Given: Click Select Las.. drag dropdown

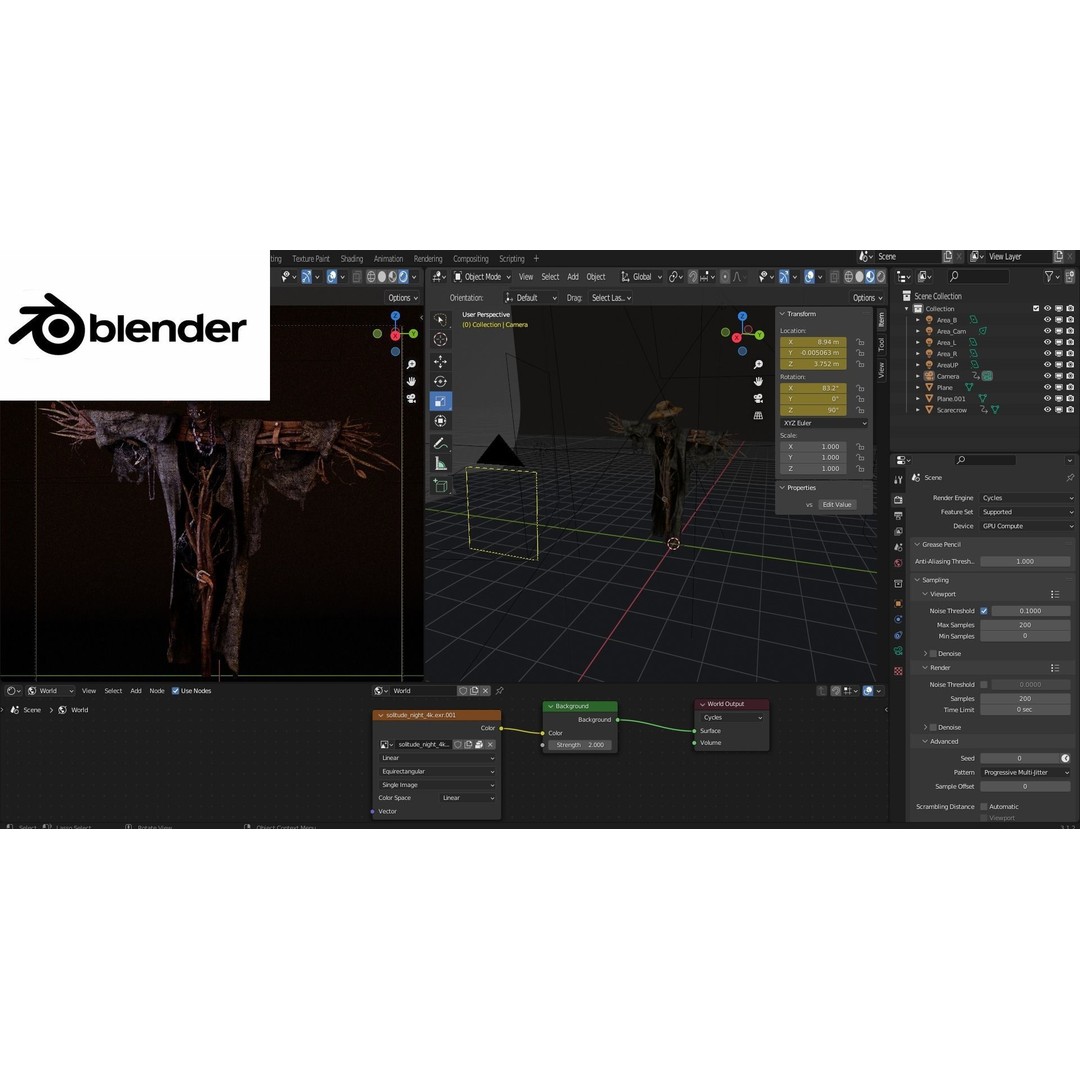Looking at the screenshot, I should point(611,298).
